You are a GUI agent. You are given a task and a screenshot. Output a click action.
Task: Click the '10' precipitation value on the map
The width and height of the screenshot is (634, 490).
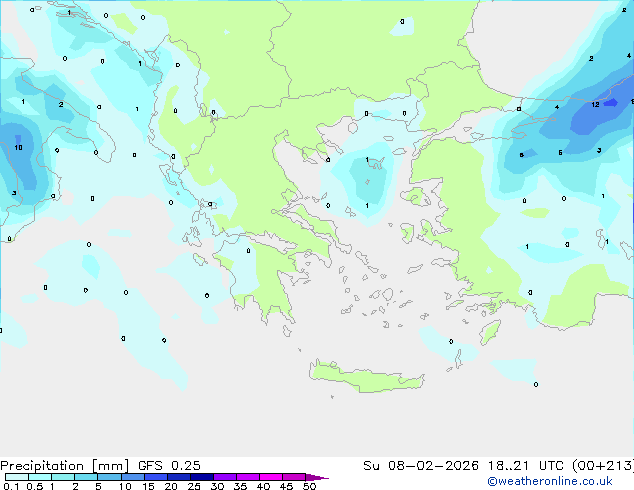18,148
